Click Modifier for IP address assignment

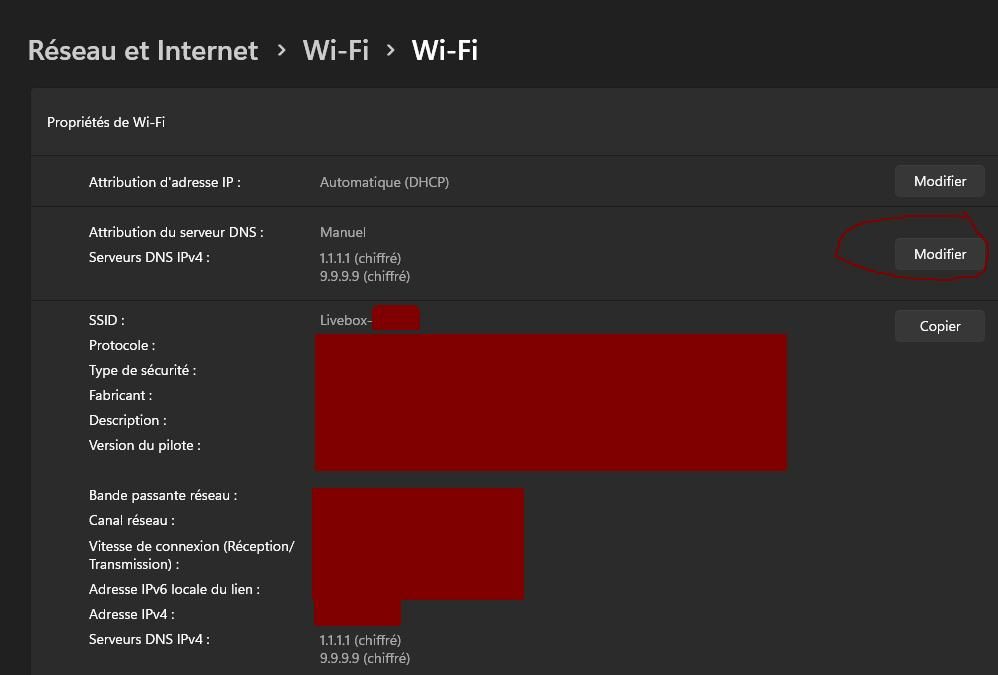(939, 181)
